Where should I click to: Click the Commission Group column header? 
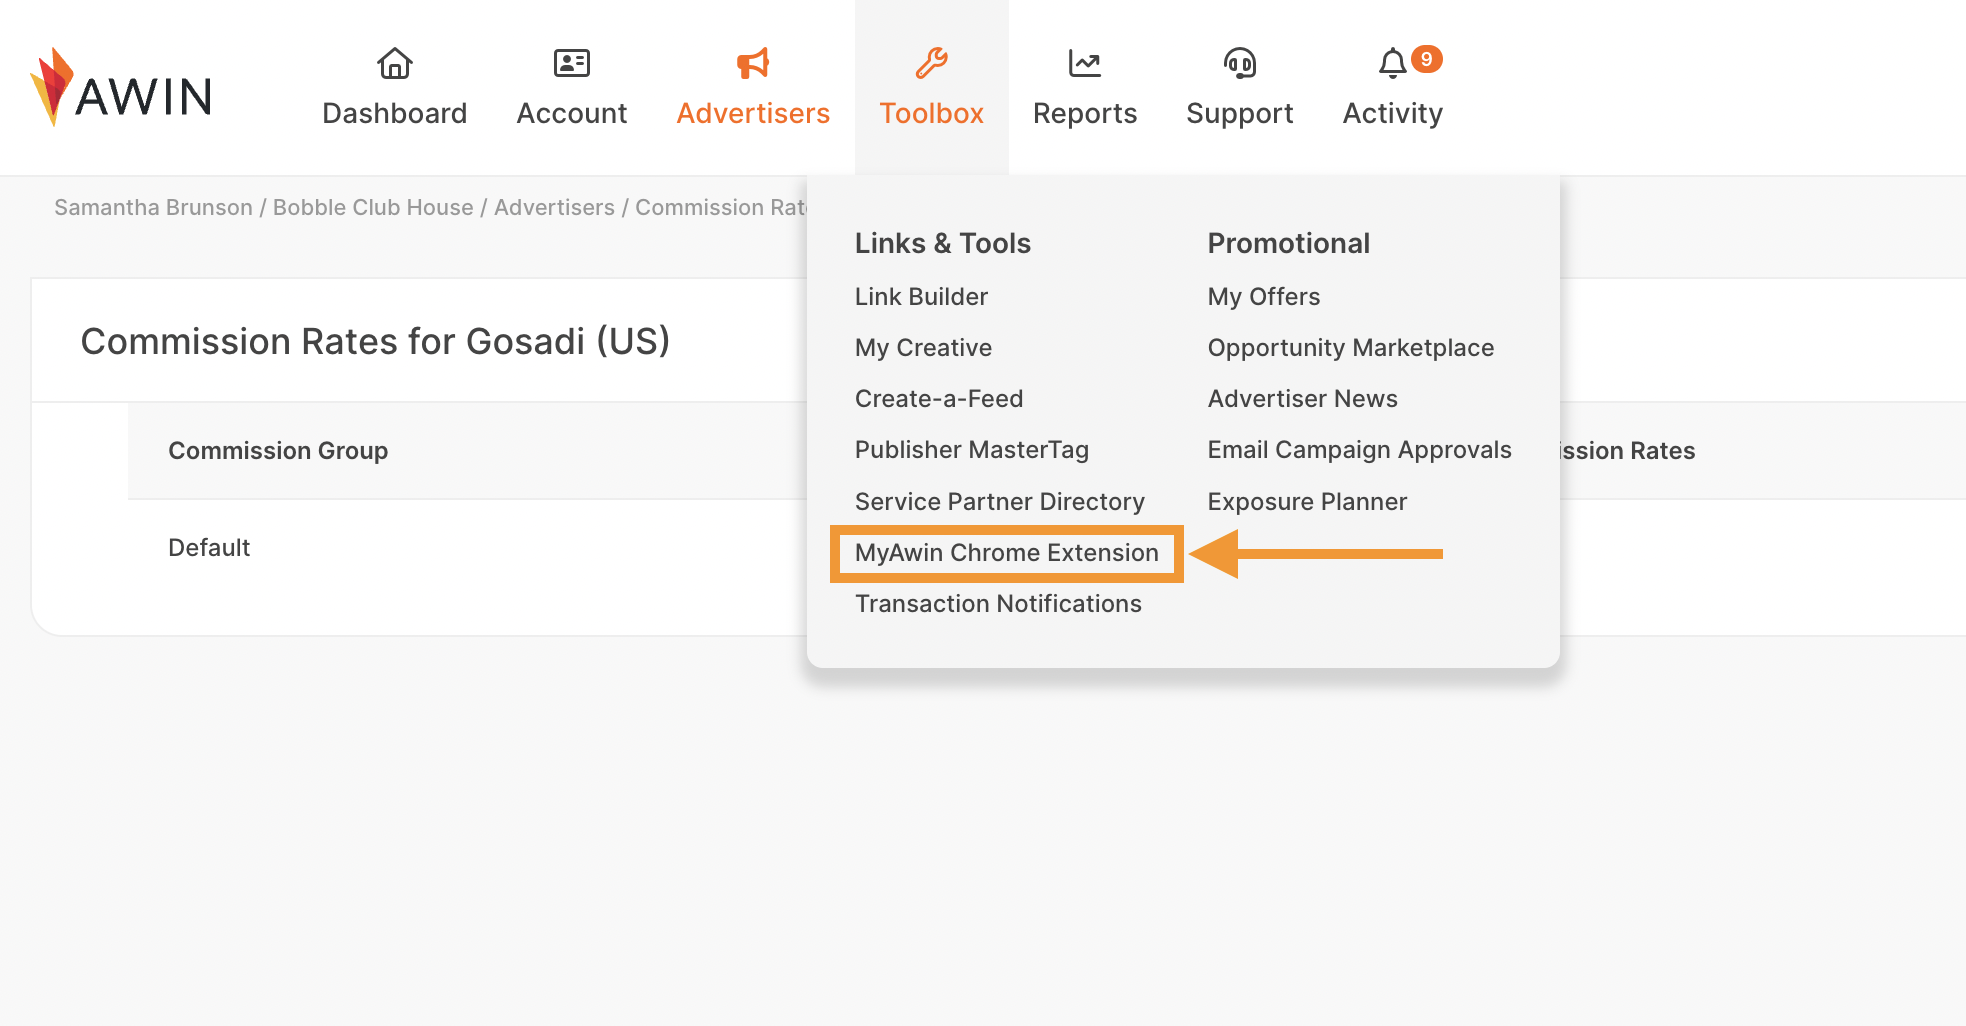[278, 451]
